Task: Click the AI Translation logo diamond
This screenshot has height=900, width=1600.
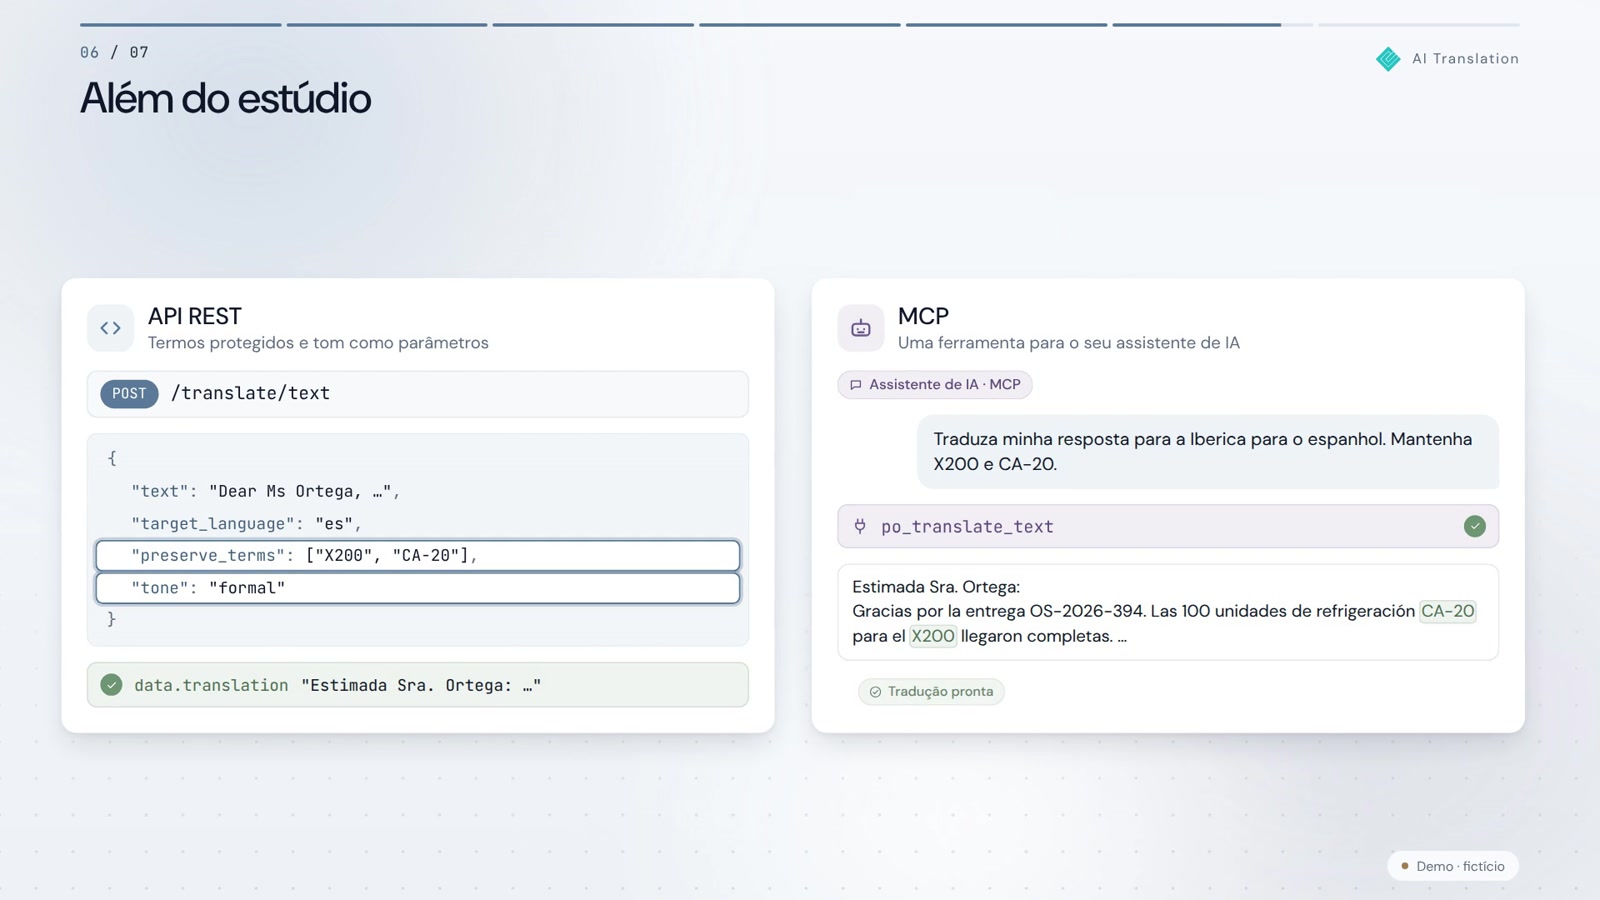Action: pos(1388,59)
